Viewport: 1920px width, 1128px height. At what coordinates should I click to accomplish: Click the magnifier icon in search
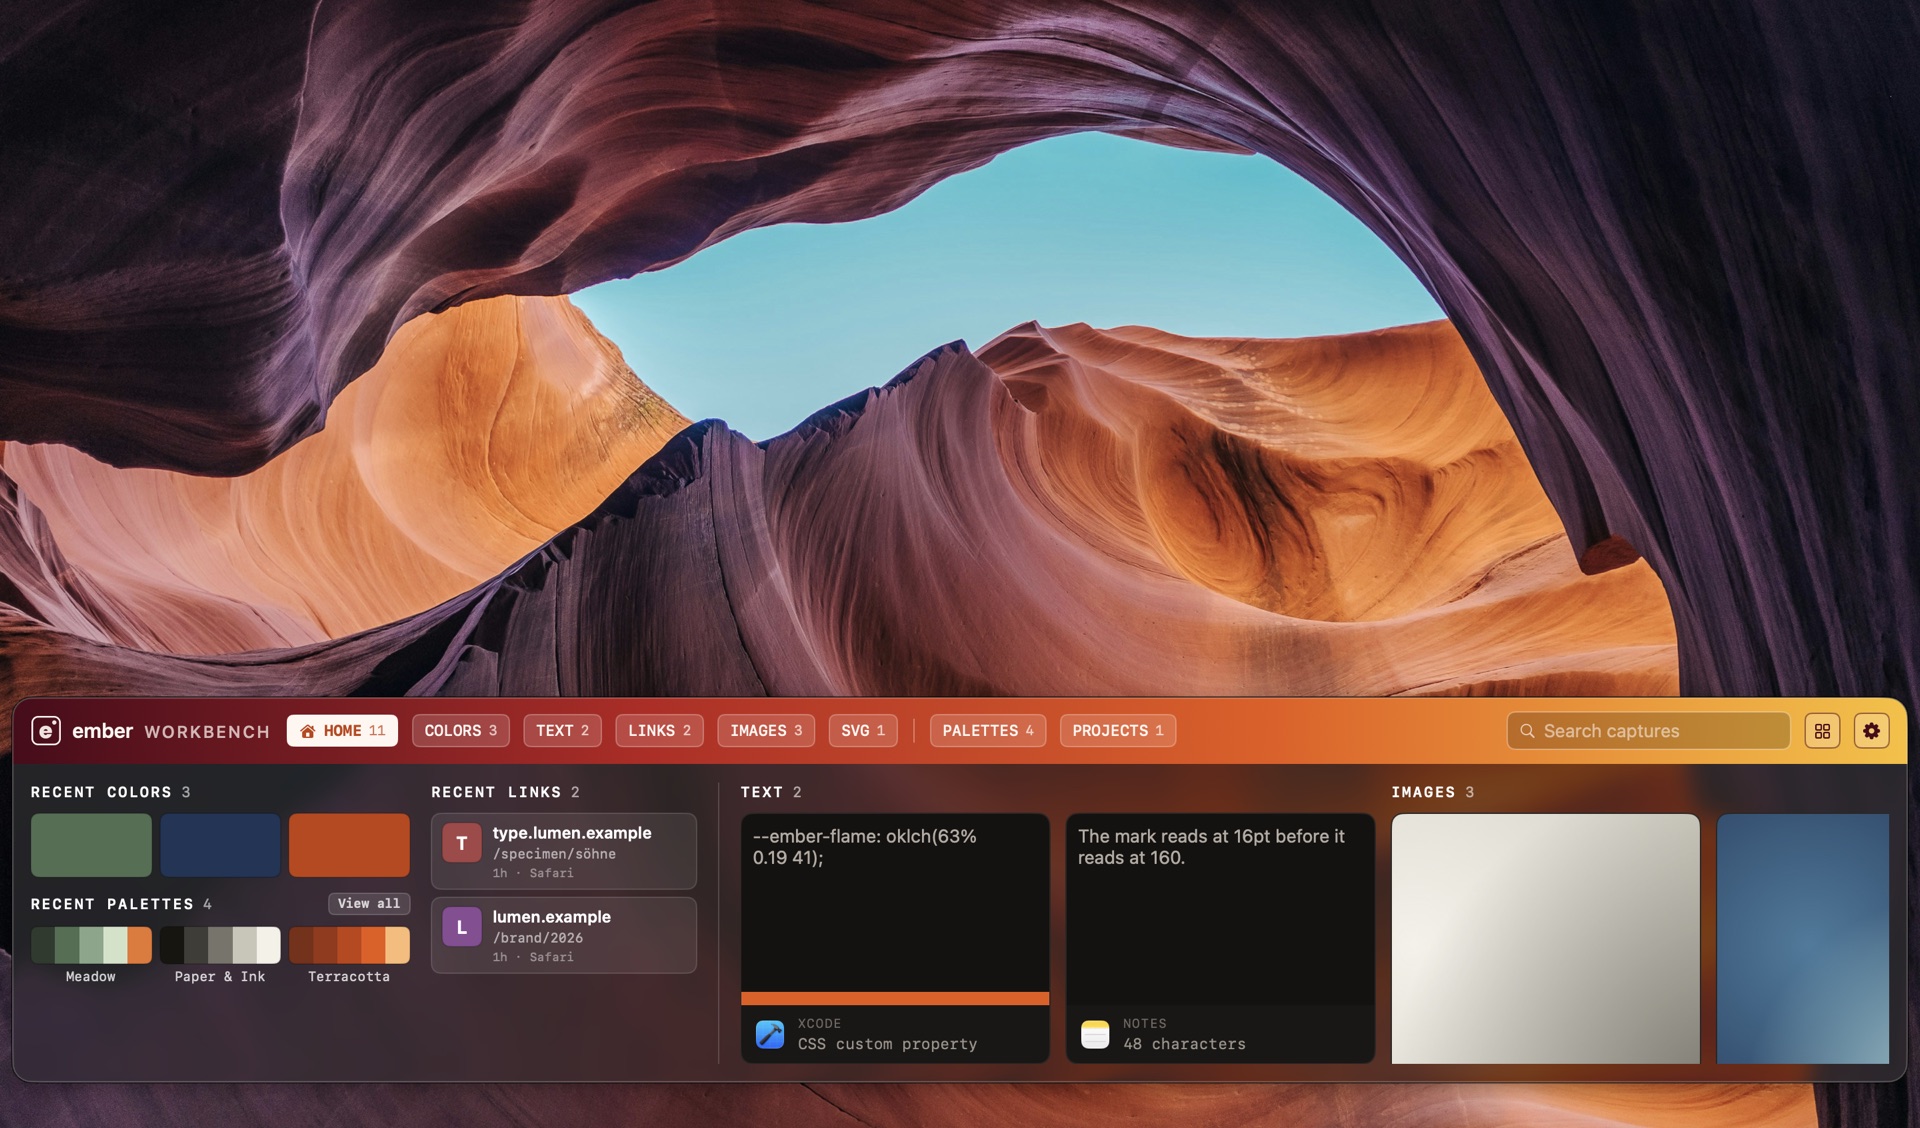tap(1527, 731)
